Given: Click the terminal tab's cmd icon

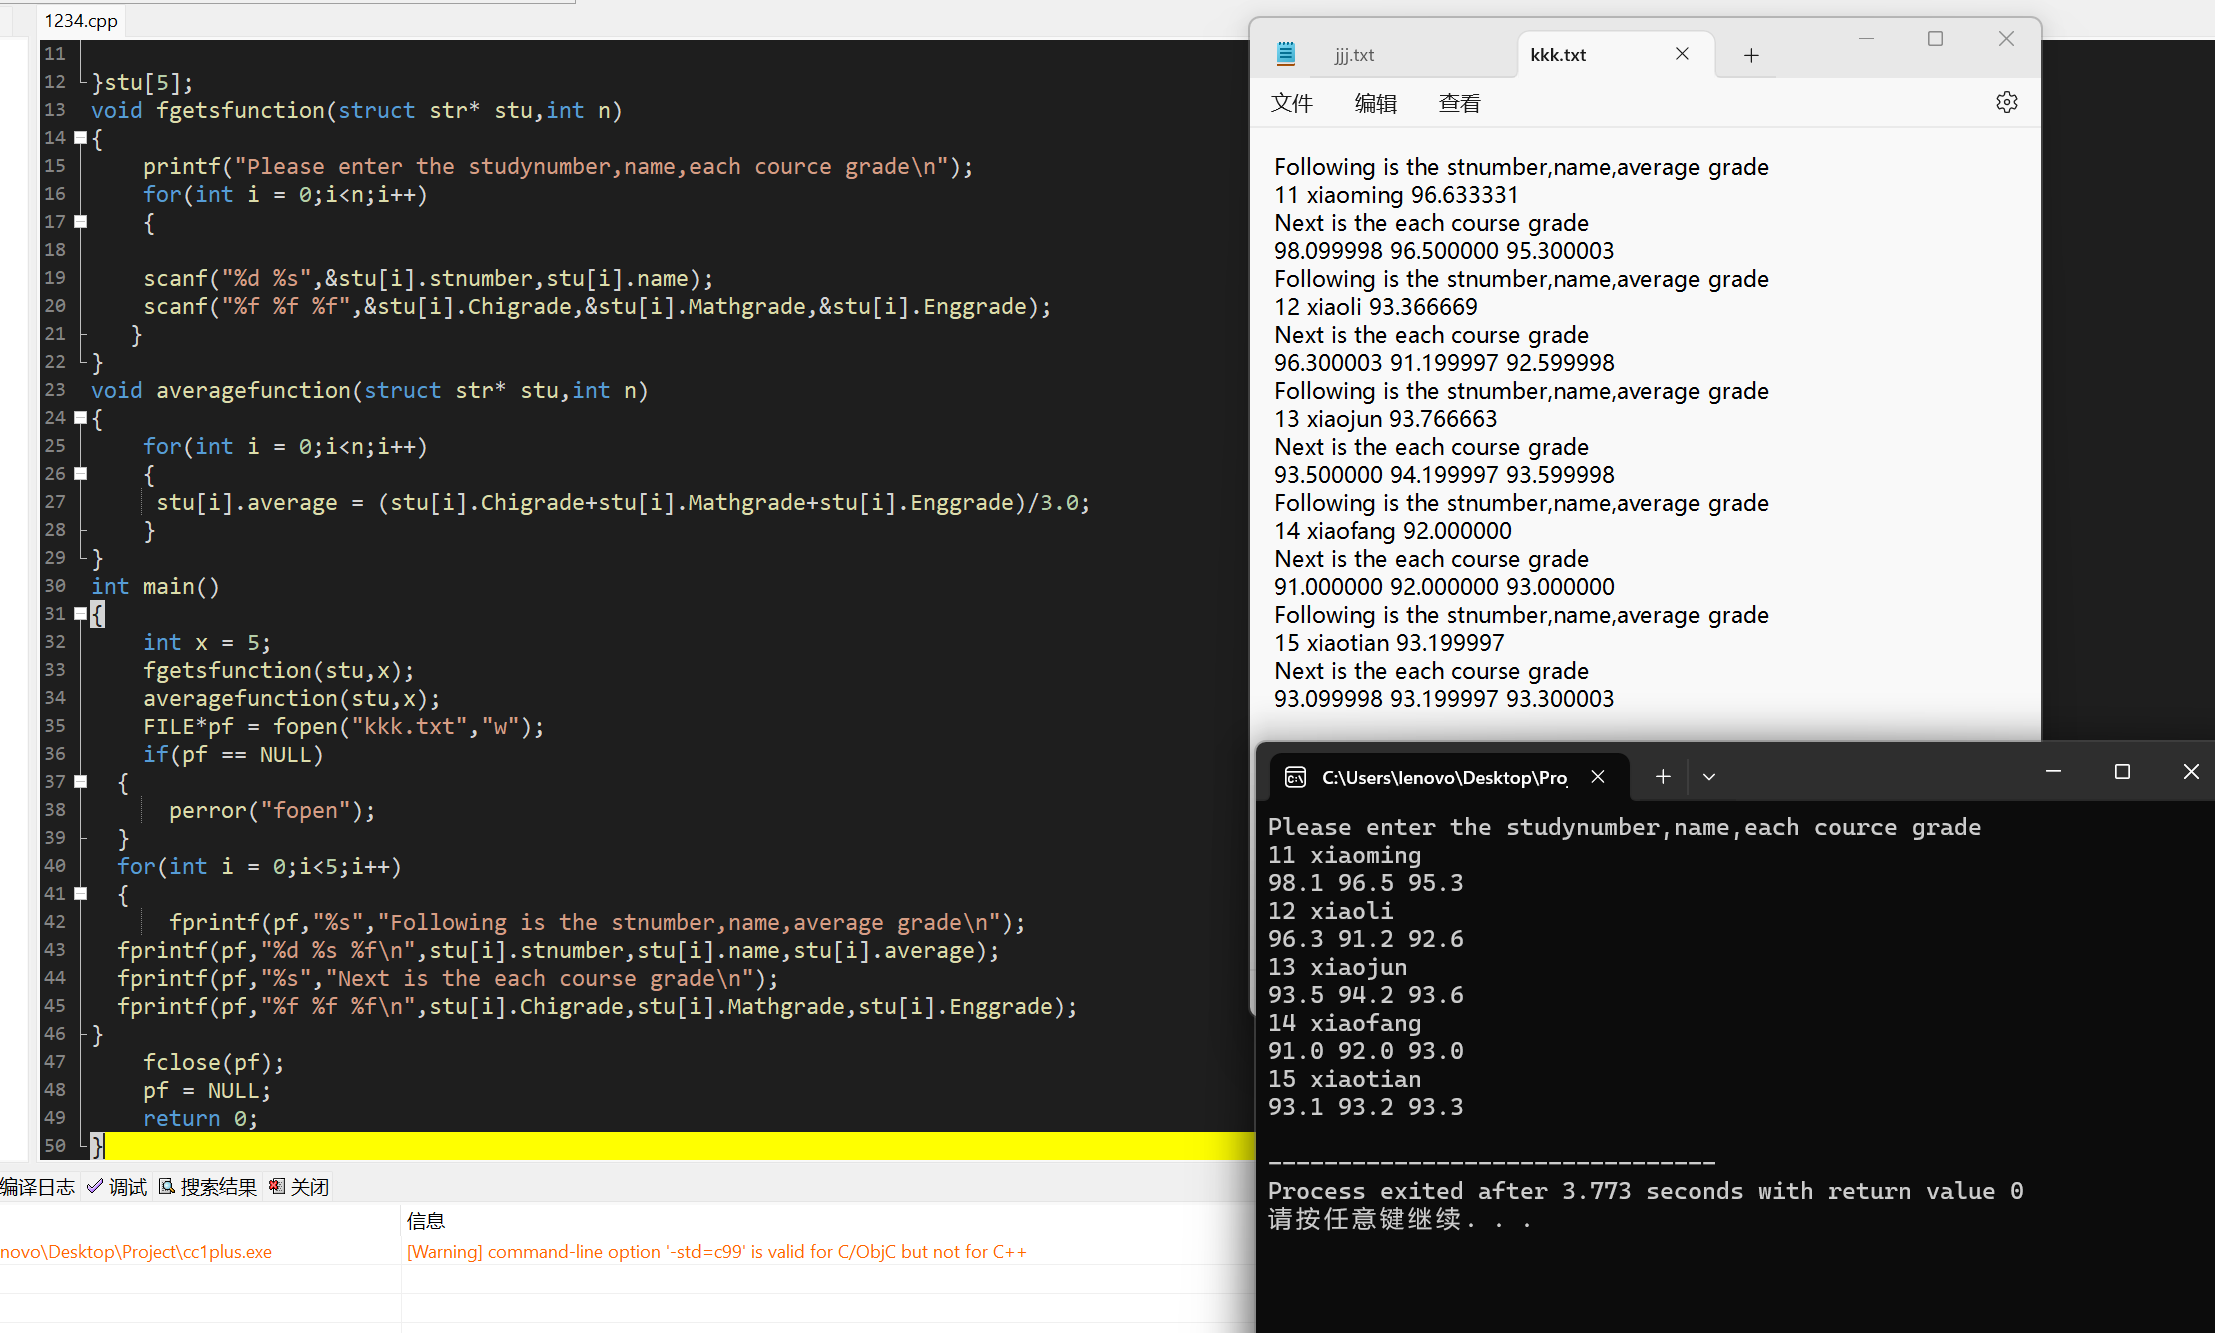Looking at the screenshot, I should pos(1295,777).
